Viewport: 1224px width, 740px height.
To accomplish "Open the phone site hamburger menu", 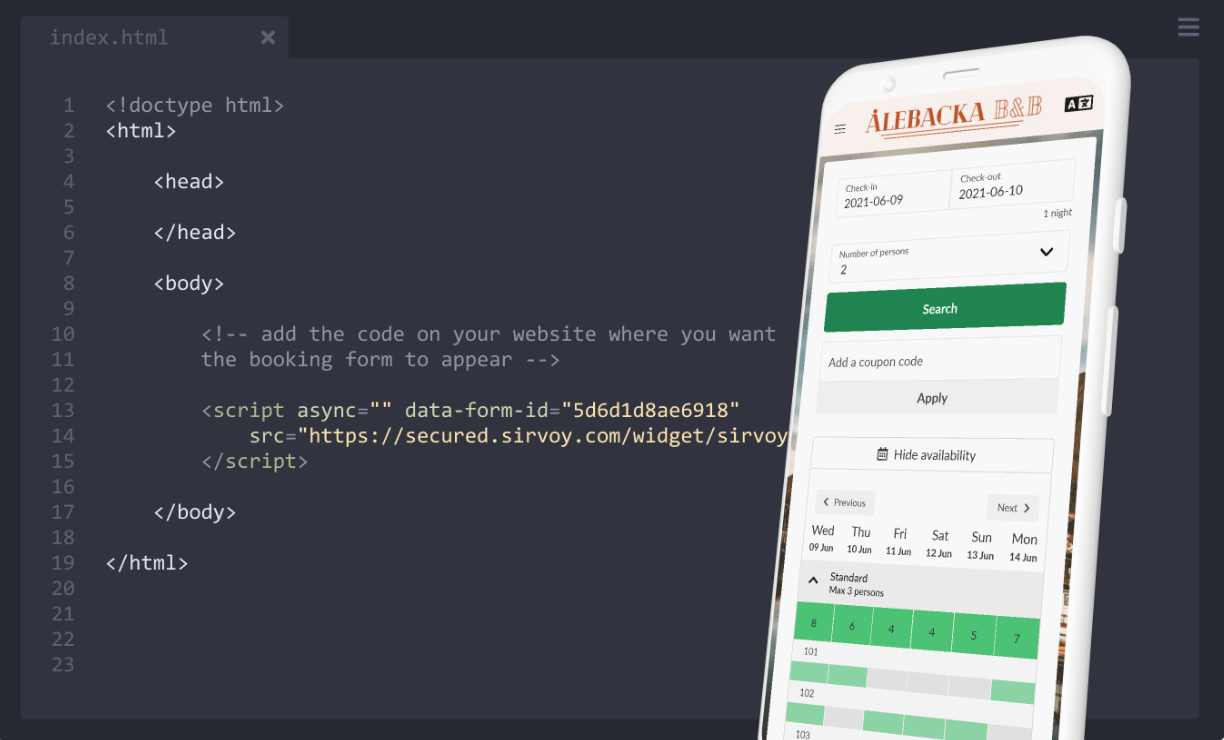I will coord(840,129).
